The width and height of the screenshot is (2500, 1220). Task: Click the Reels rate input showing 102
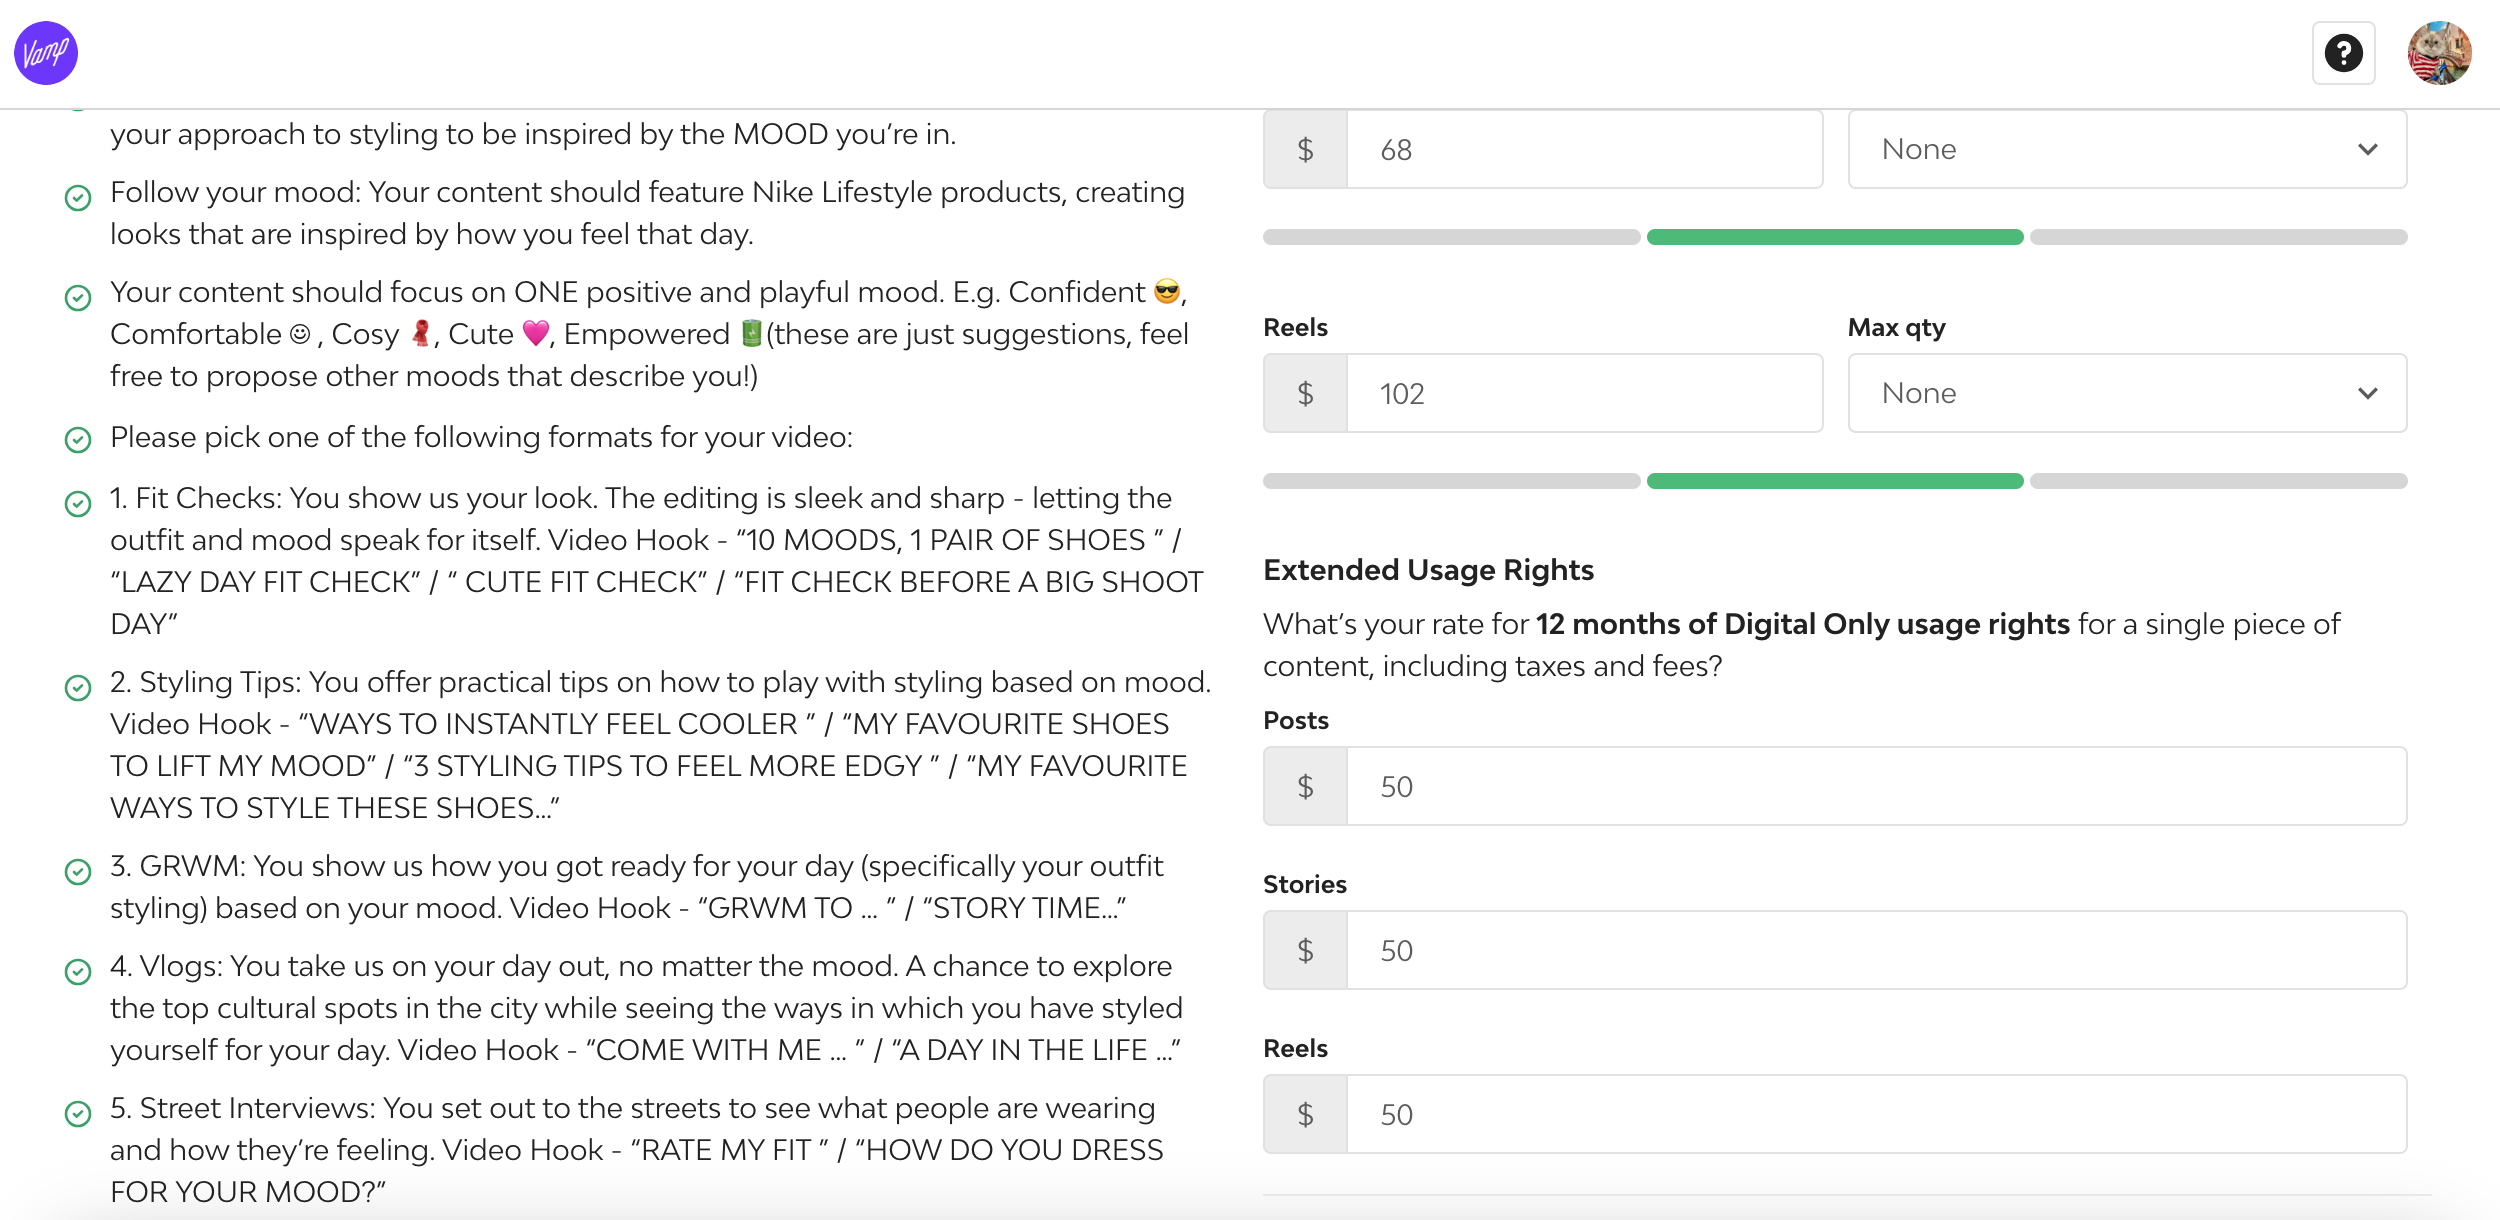click(x=1584, y=394)
